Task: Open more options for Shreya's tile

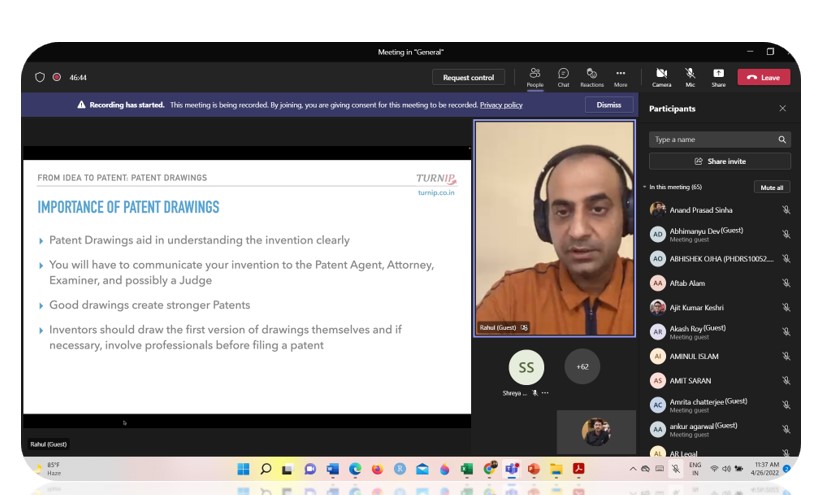Action: coord(545,394)
